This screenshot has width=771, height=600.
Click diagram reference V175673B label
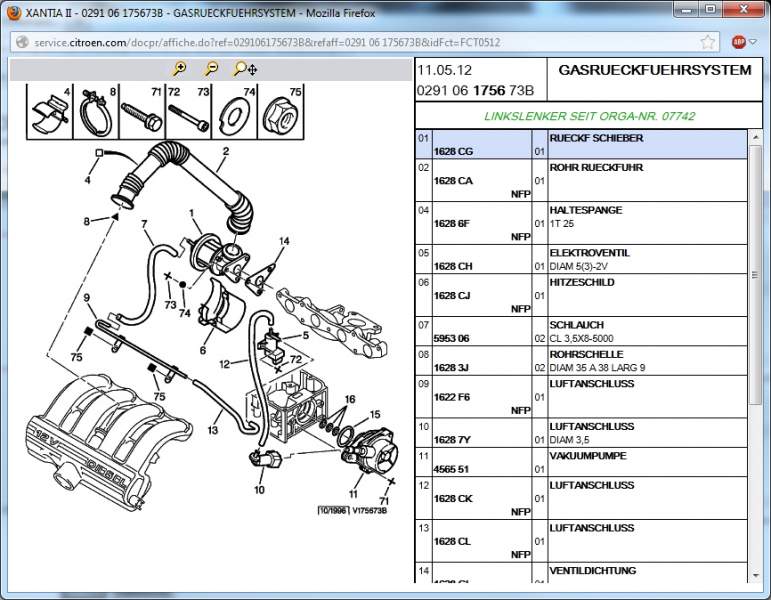point(370,510)
